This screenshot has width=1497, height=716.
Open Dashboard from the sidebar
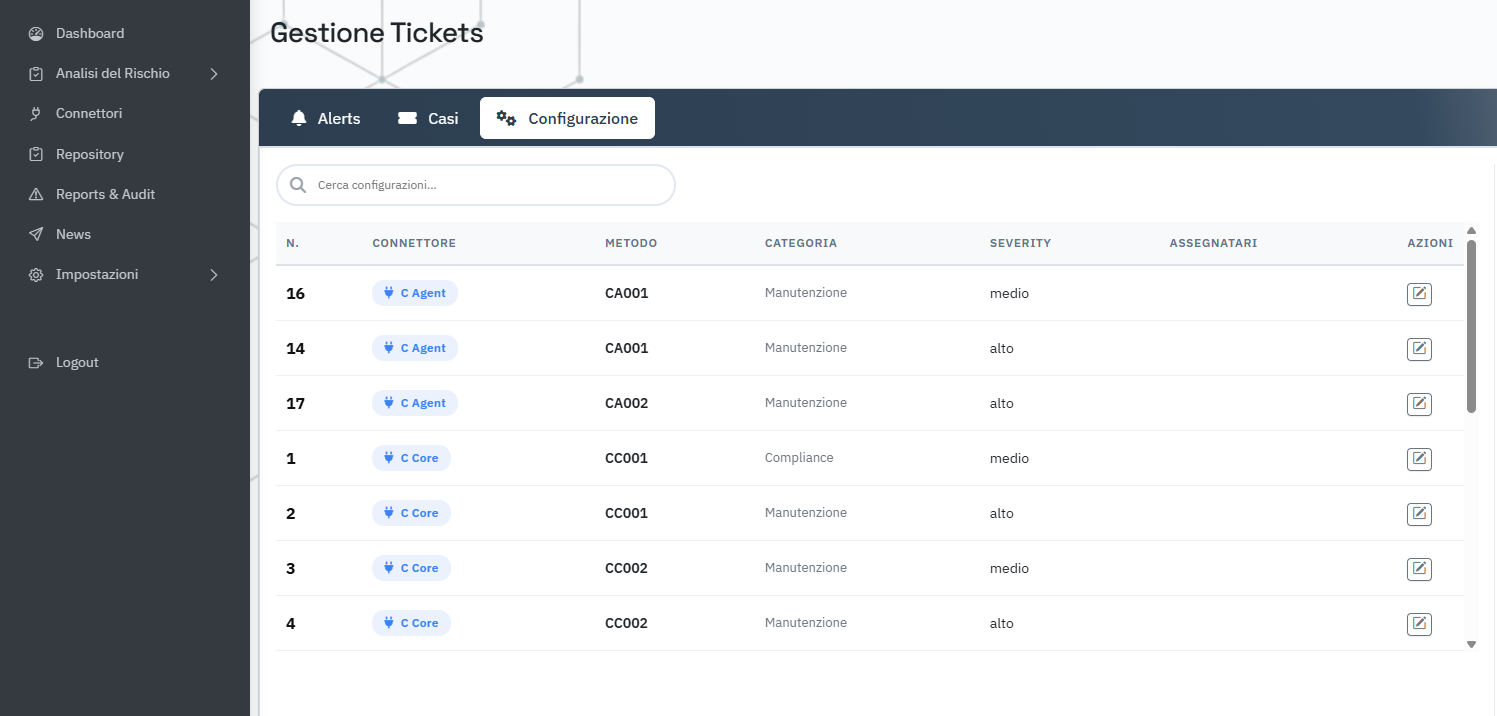90,34
